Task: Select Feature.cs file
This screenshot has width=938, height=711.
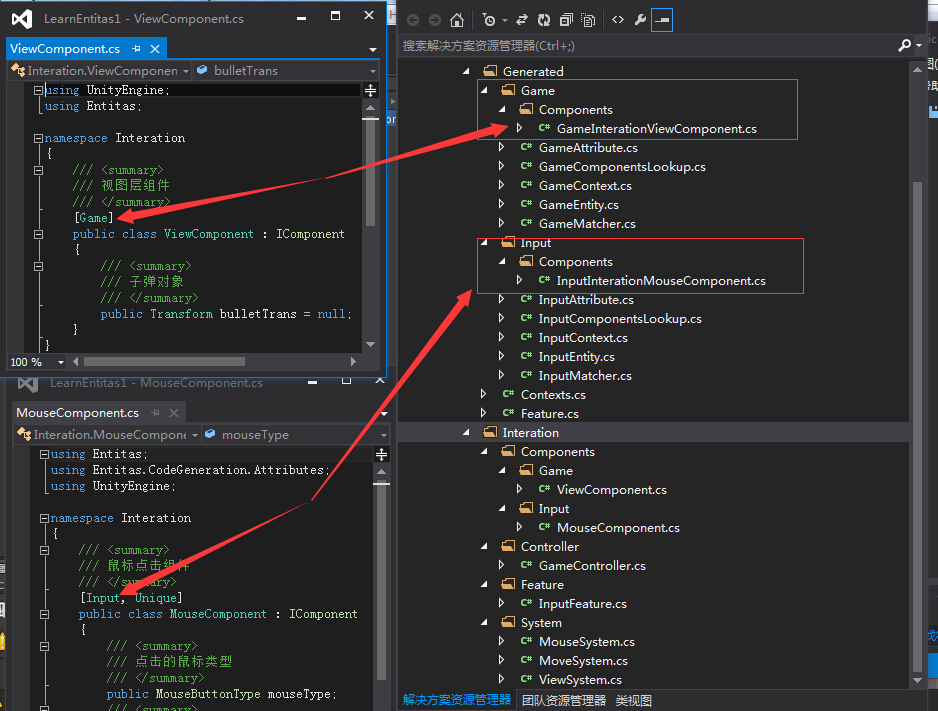Action: [549, 414]
